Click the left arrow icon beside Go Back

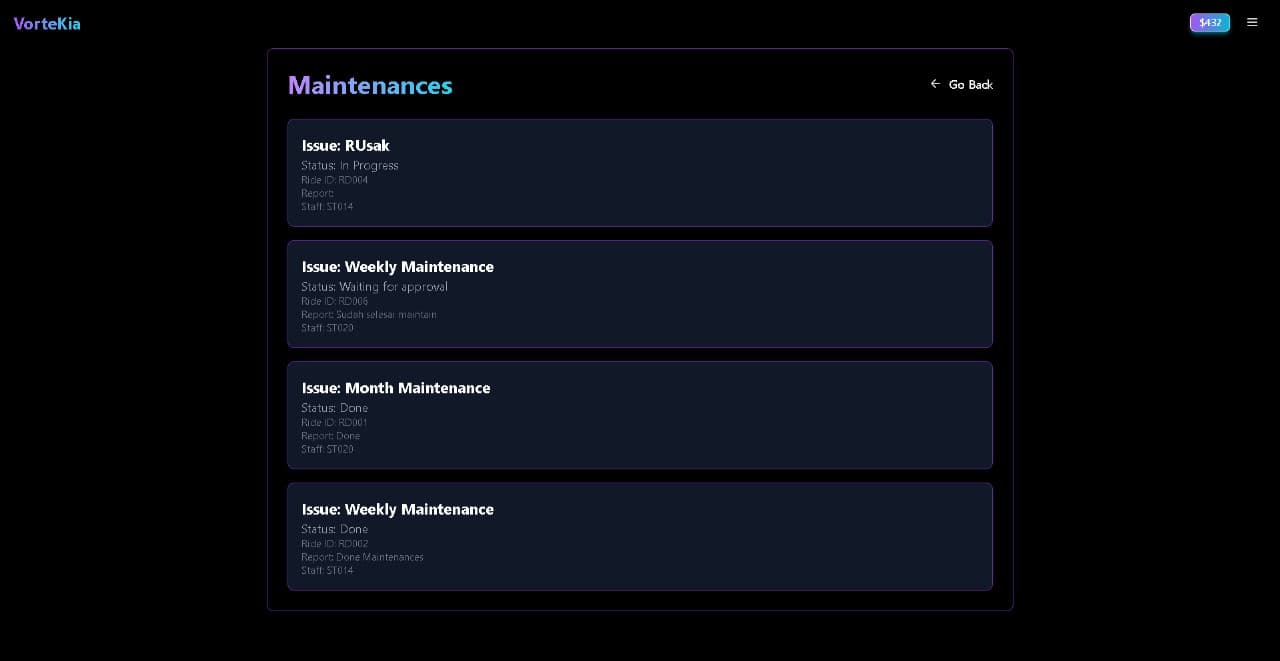pyautogui.click(x=935, y=84)
